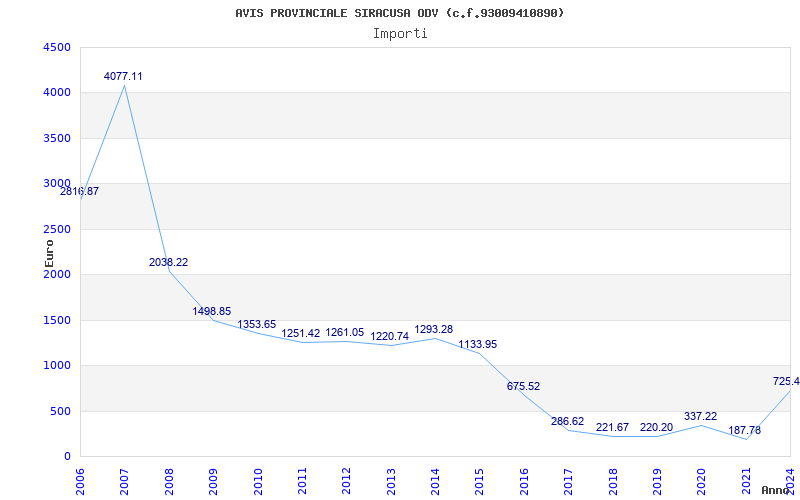Click the data label 1251.42
800x500 pixels.
click(301, 334)
